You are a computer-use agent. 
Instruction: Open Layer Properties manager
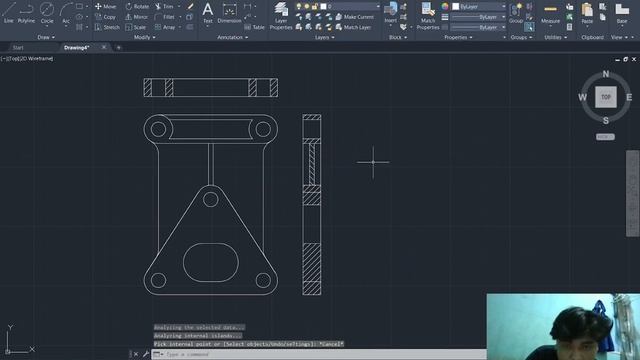point(281,16)
